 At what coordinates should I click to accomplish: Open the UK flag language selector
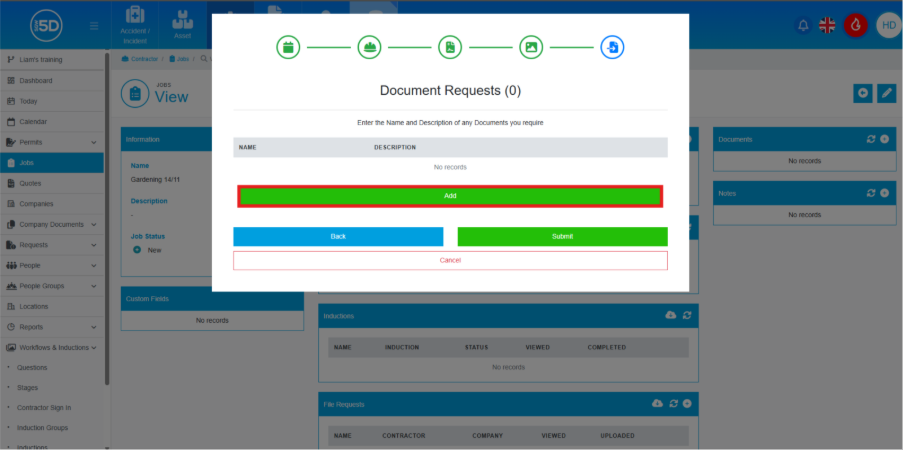tap(827, 26)
